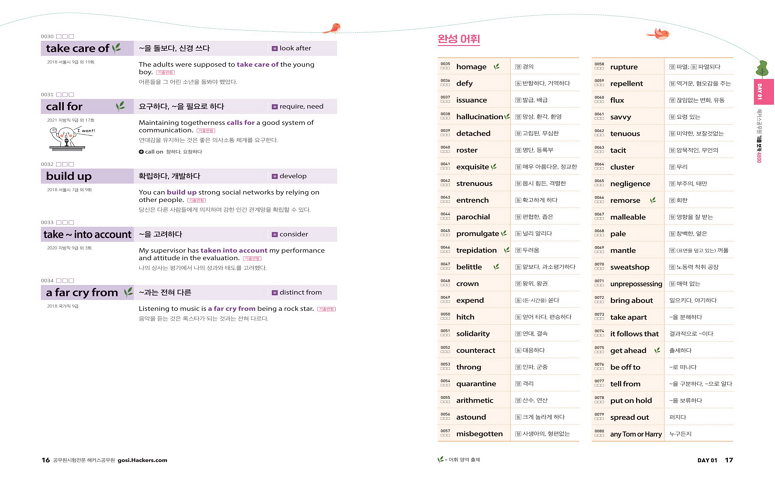The width and height of the screenshot is (775, 480).
Task: Tick the review checkboxes beside number 0034
Action: 65,280
